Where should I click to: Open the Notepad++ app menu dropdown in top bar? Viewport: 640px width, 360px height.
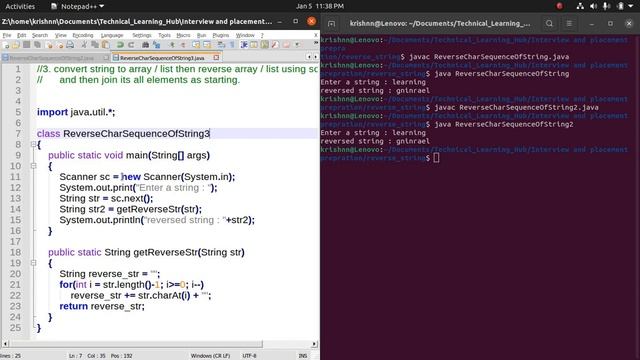pos(78,6)
